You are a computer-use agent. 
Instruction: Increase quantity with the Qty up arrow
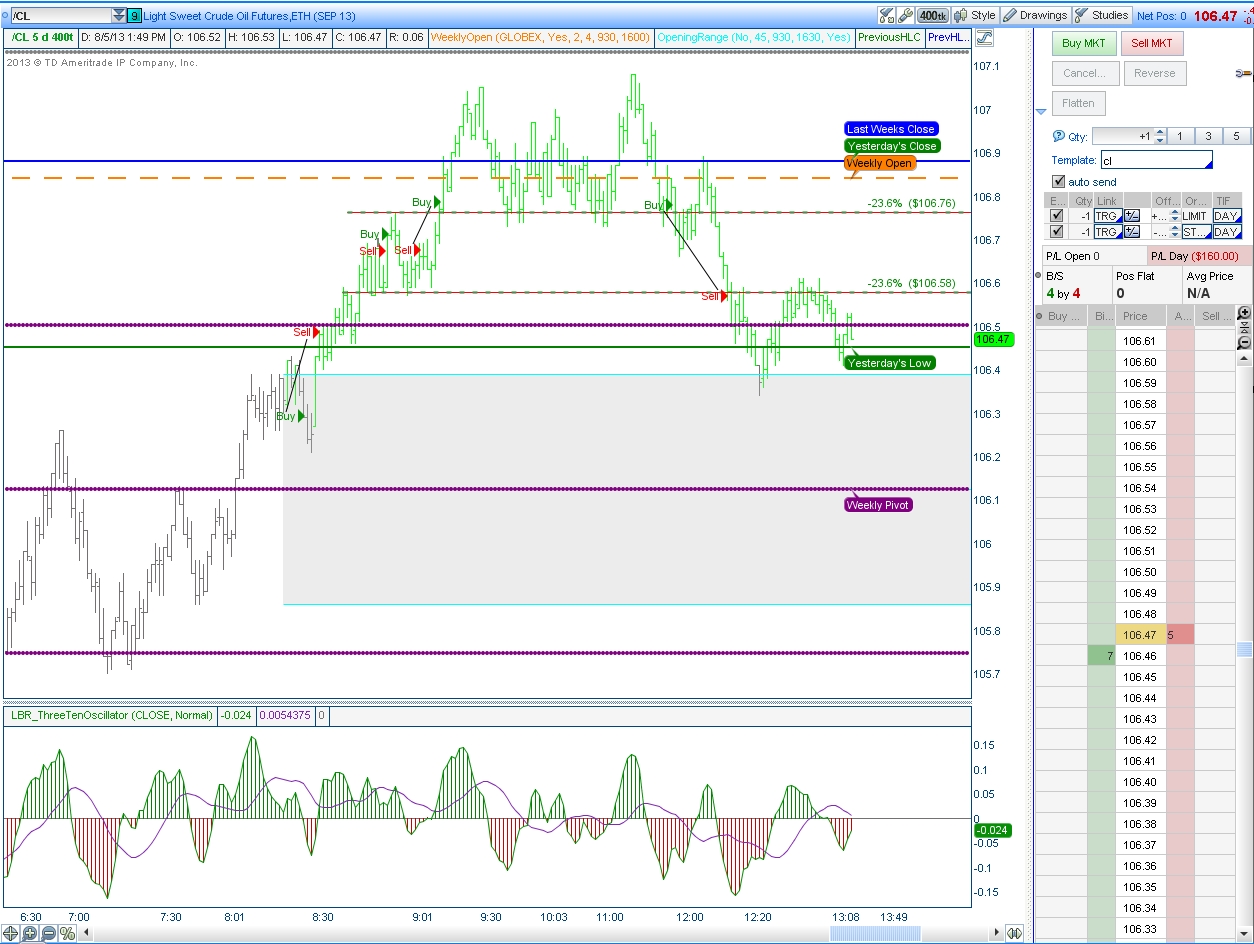point(1159,133)
